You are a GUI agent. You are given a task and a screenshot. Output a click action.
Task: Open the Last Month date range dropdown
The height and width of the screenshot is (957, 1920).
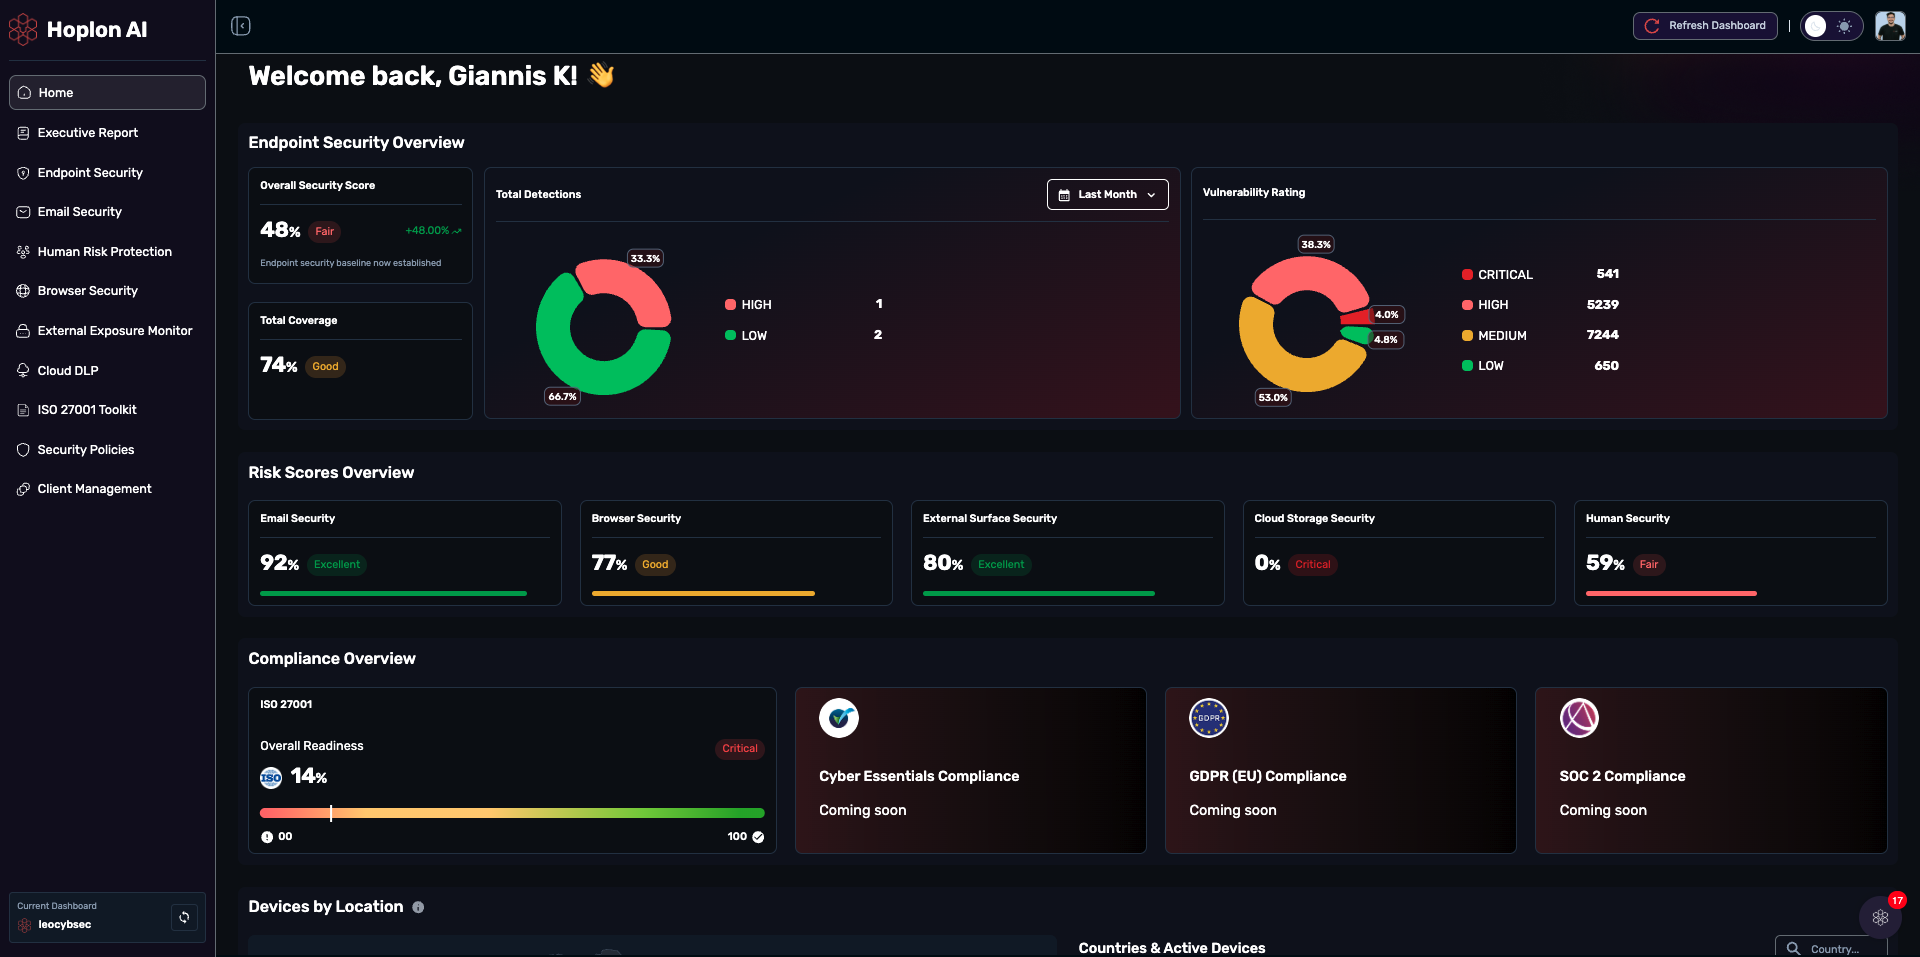point(1107,195)
